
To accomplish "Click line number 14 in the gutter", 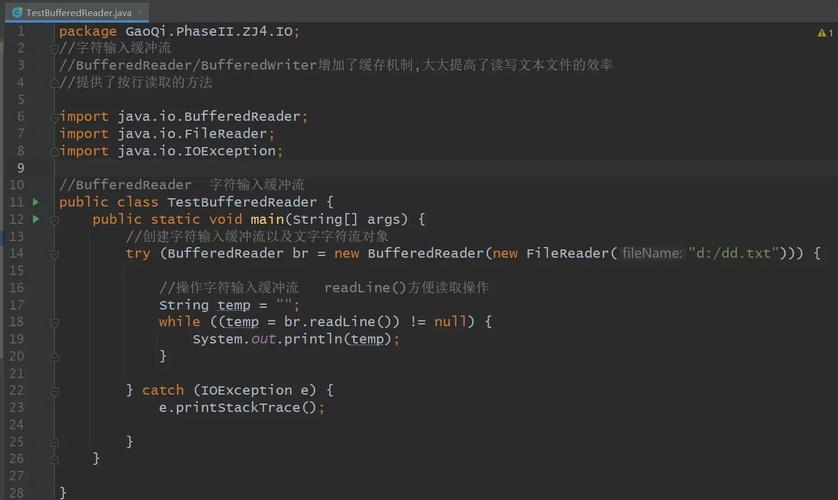I will click(x=17, y=253).
